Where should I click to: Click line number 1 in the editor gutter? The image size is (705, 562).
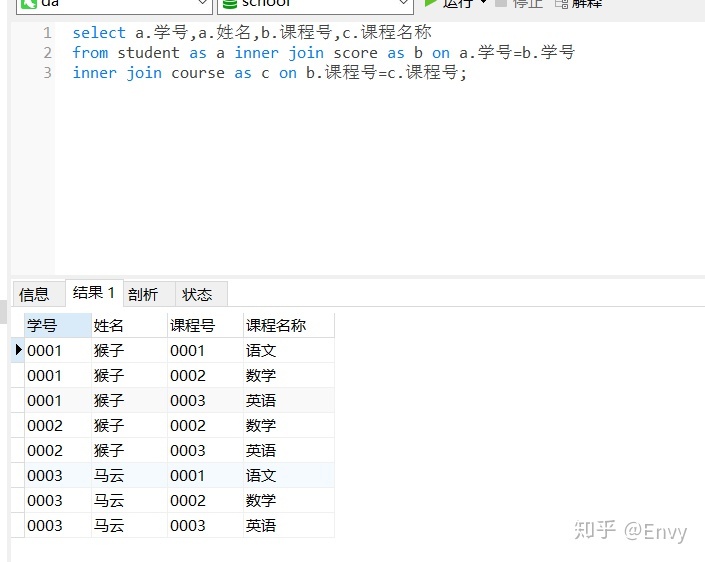pos(47,33)
